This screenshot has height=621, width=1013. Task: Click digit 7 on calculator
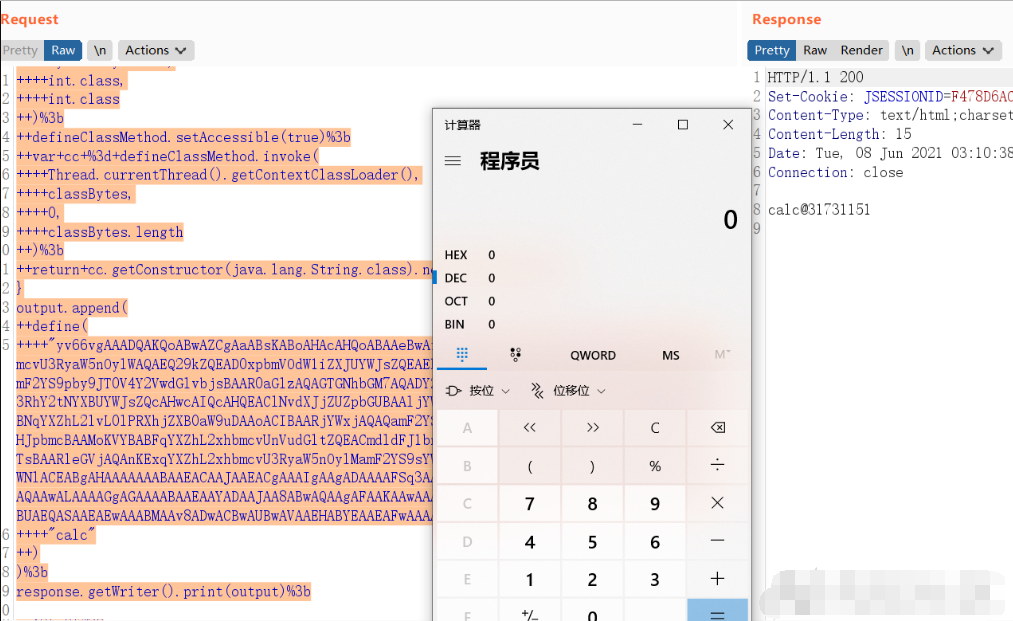[530, 503]
